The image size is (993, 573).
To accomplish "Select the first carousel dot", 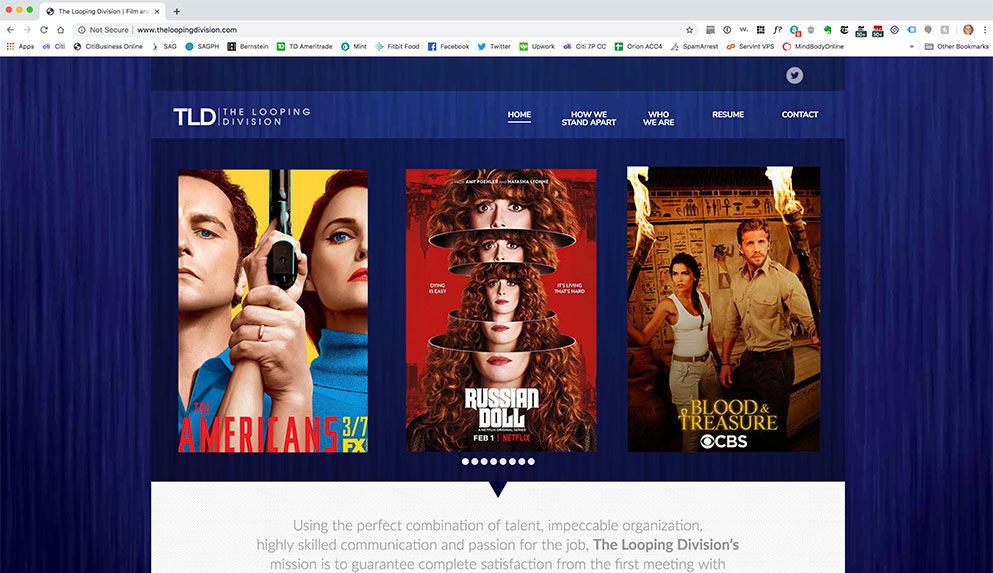I will 465,462.
